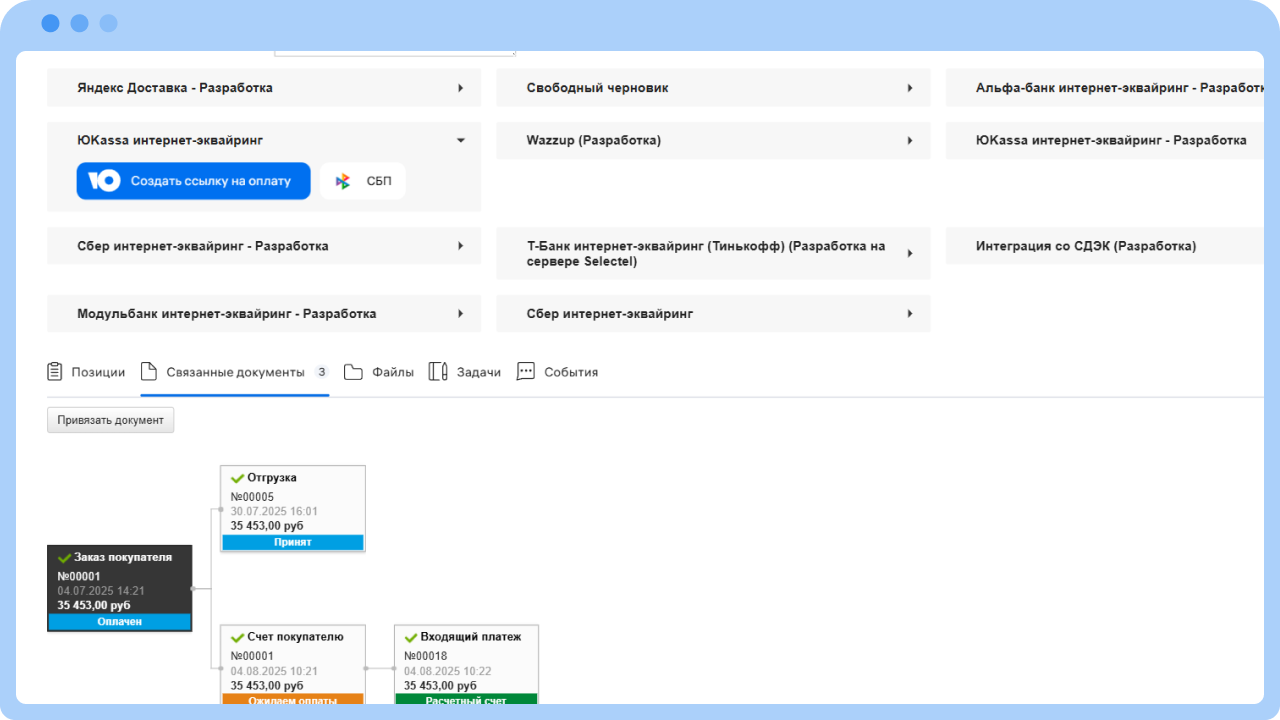This screenshot has height=720, width=1280.
Task: Click the date 04.08.2025 10:21
Action: pos(274,671)
